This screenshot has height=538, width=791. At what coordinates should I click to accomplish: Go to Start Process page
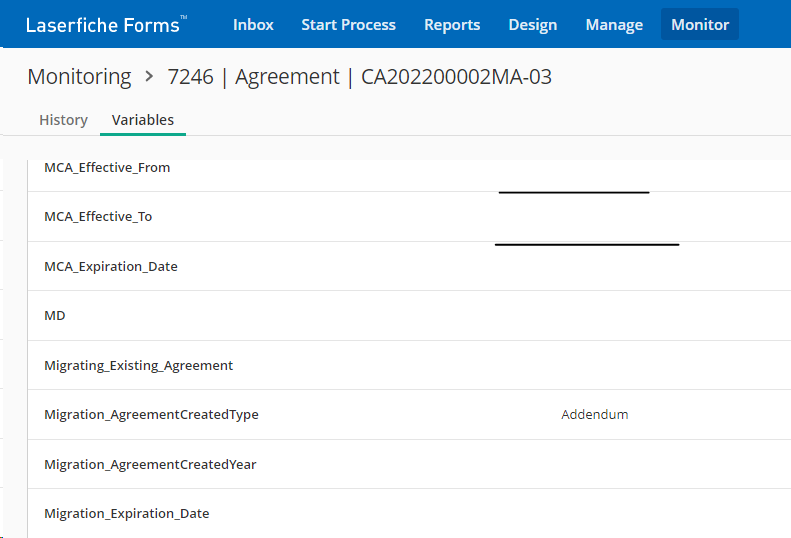point(349,24)
